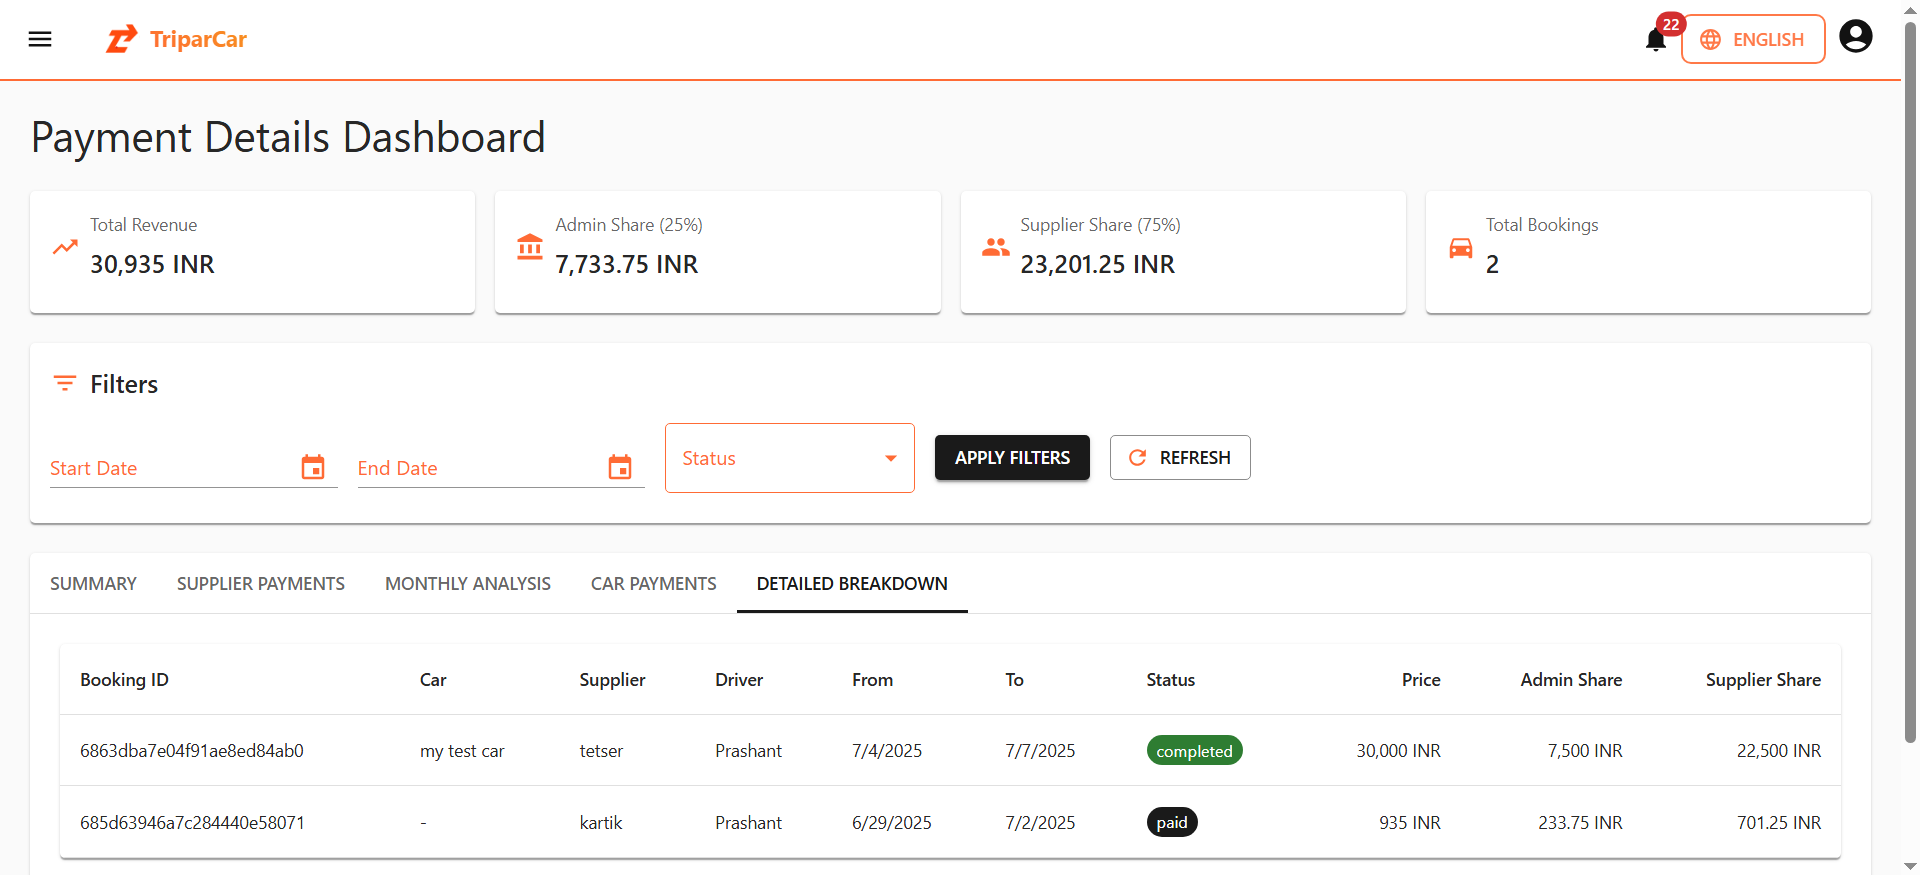The width and height of the screenshot is (1920, 875).
Task: Open the user account avatar menu
Action: tap(1856, 37)
